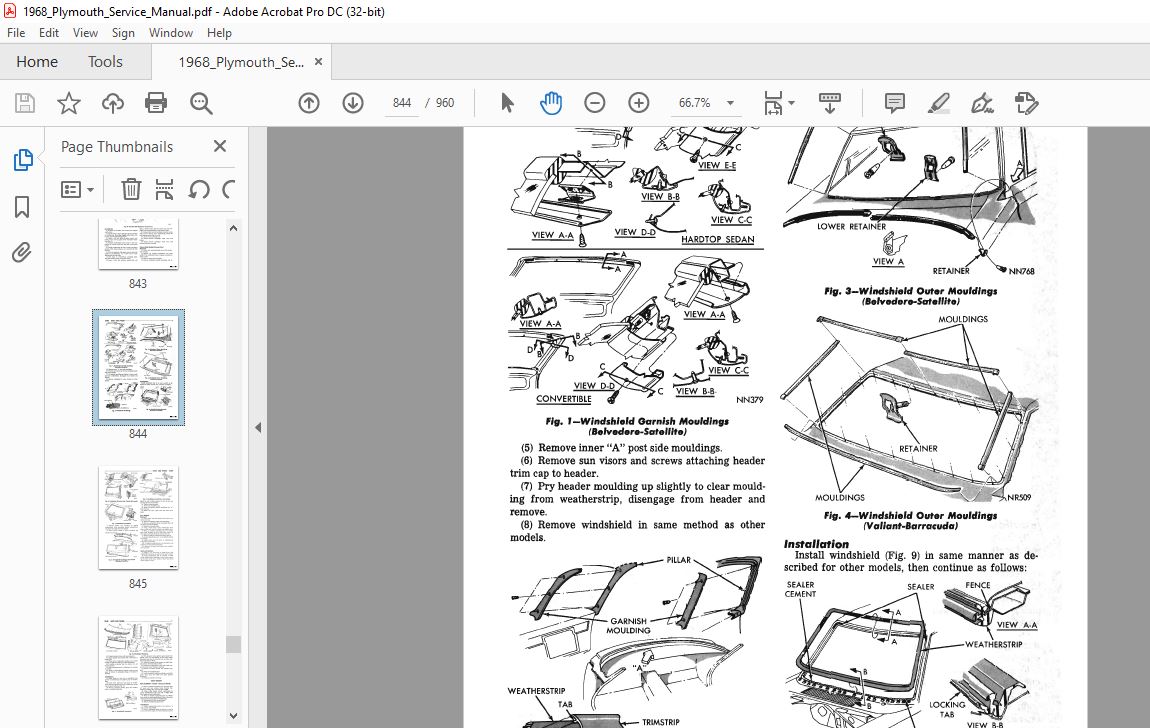This screenshot has width=1150, height=728.
Task: Select page 845 thumbnail
Action: pyautogui.click(x=139, y=518)
